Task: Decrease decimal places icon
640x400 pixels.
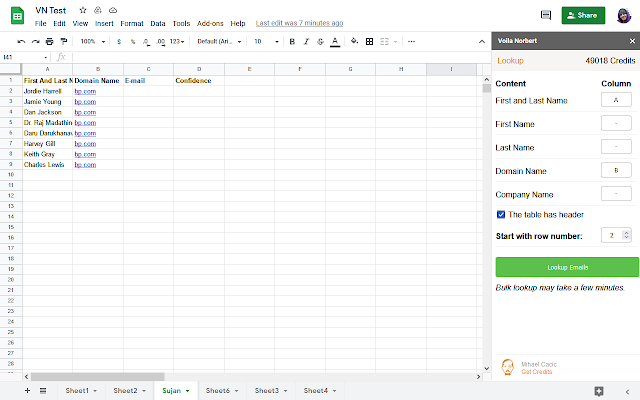Action: [x=146, y=42]
